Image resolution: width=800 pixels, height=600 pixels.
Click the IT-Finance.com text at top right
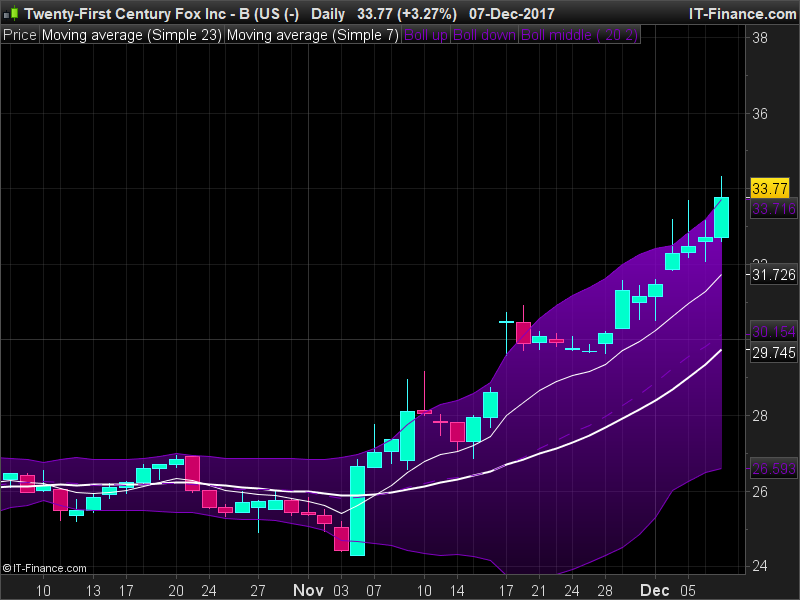[742, 13]
